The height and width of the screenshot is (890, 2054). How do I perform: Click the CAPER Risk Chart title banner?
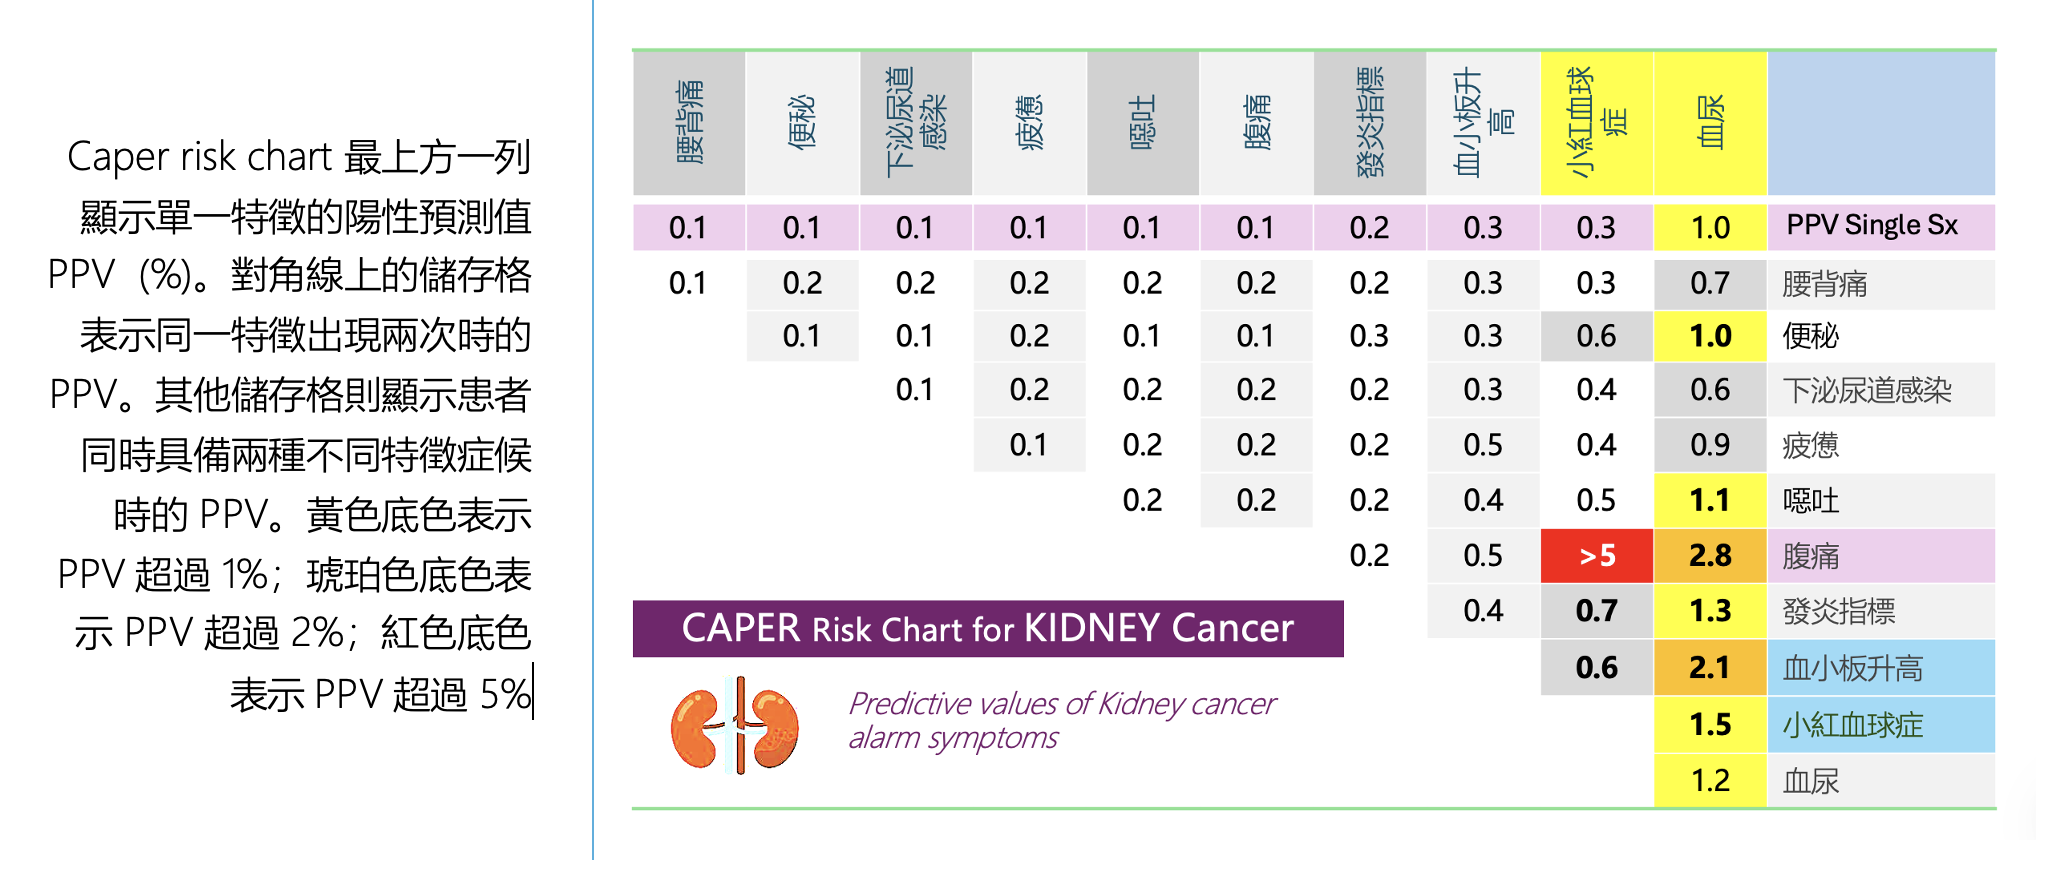(988, 629)
